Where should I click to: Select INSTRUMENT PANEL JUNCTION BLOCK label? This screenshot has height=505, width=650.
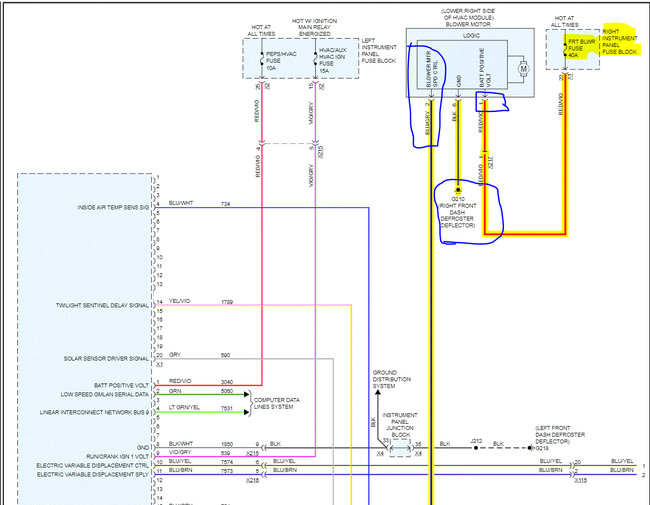[400, 425]
